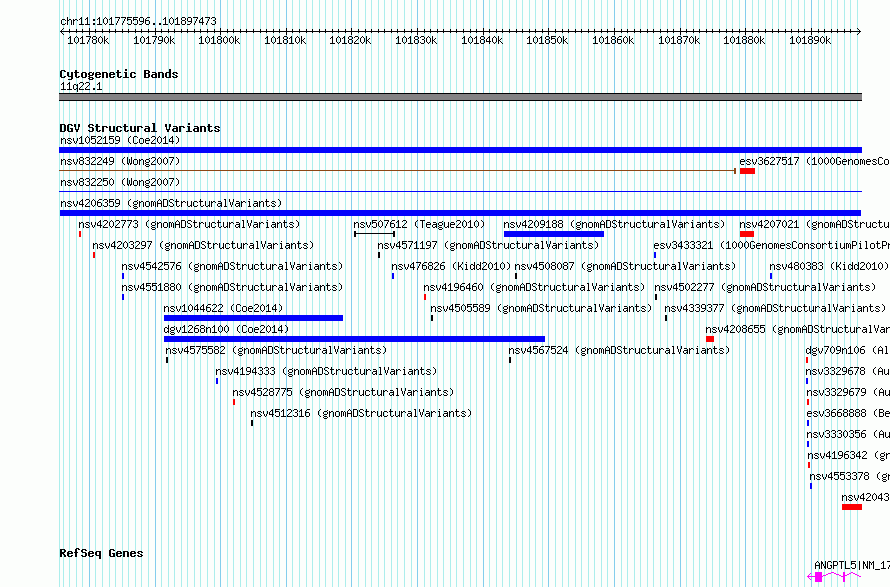Open the ANGPTL5 RefSeq gene label
Viewport: 890px width, 587px height.
click(852, 565)
